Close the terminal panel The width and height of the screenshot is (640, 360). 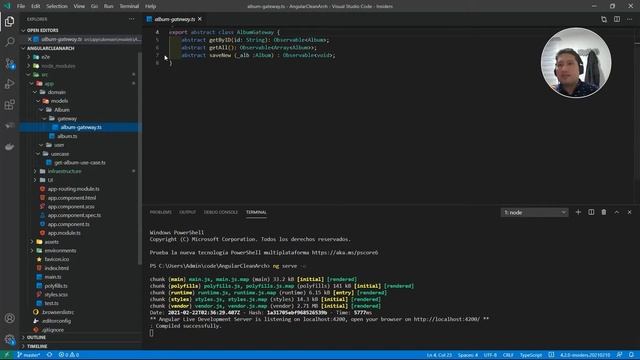[629, 212]
